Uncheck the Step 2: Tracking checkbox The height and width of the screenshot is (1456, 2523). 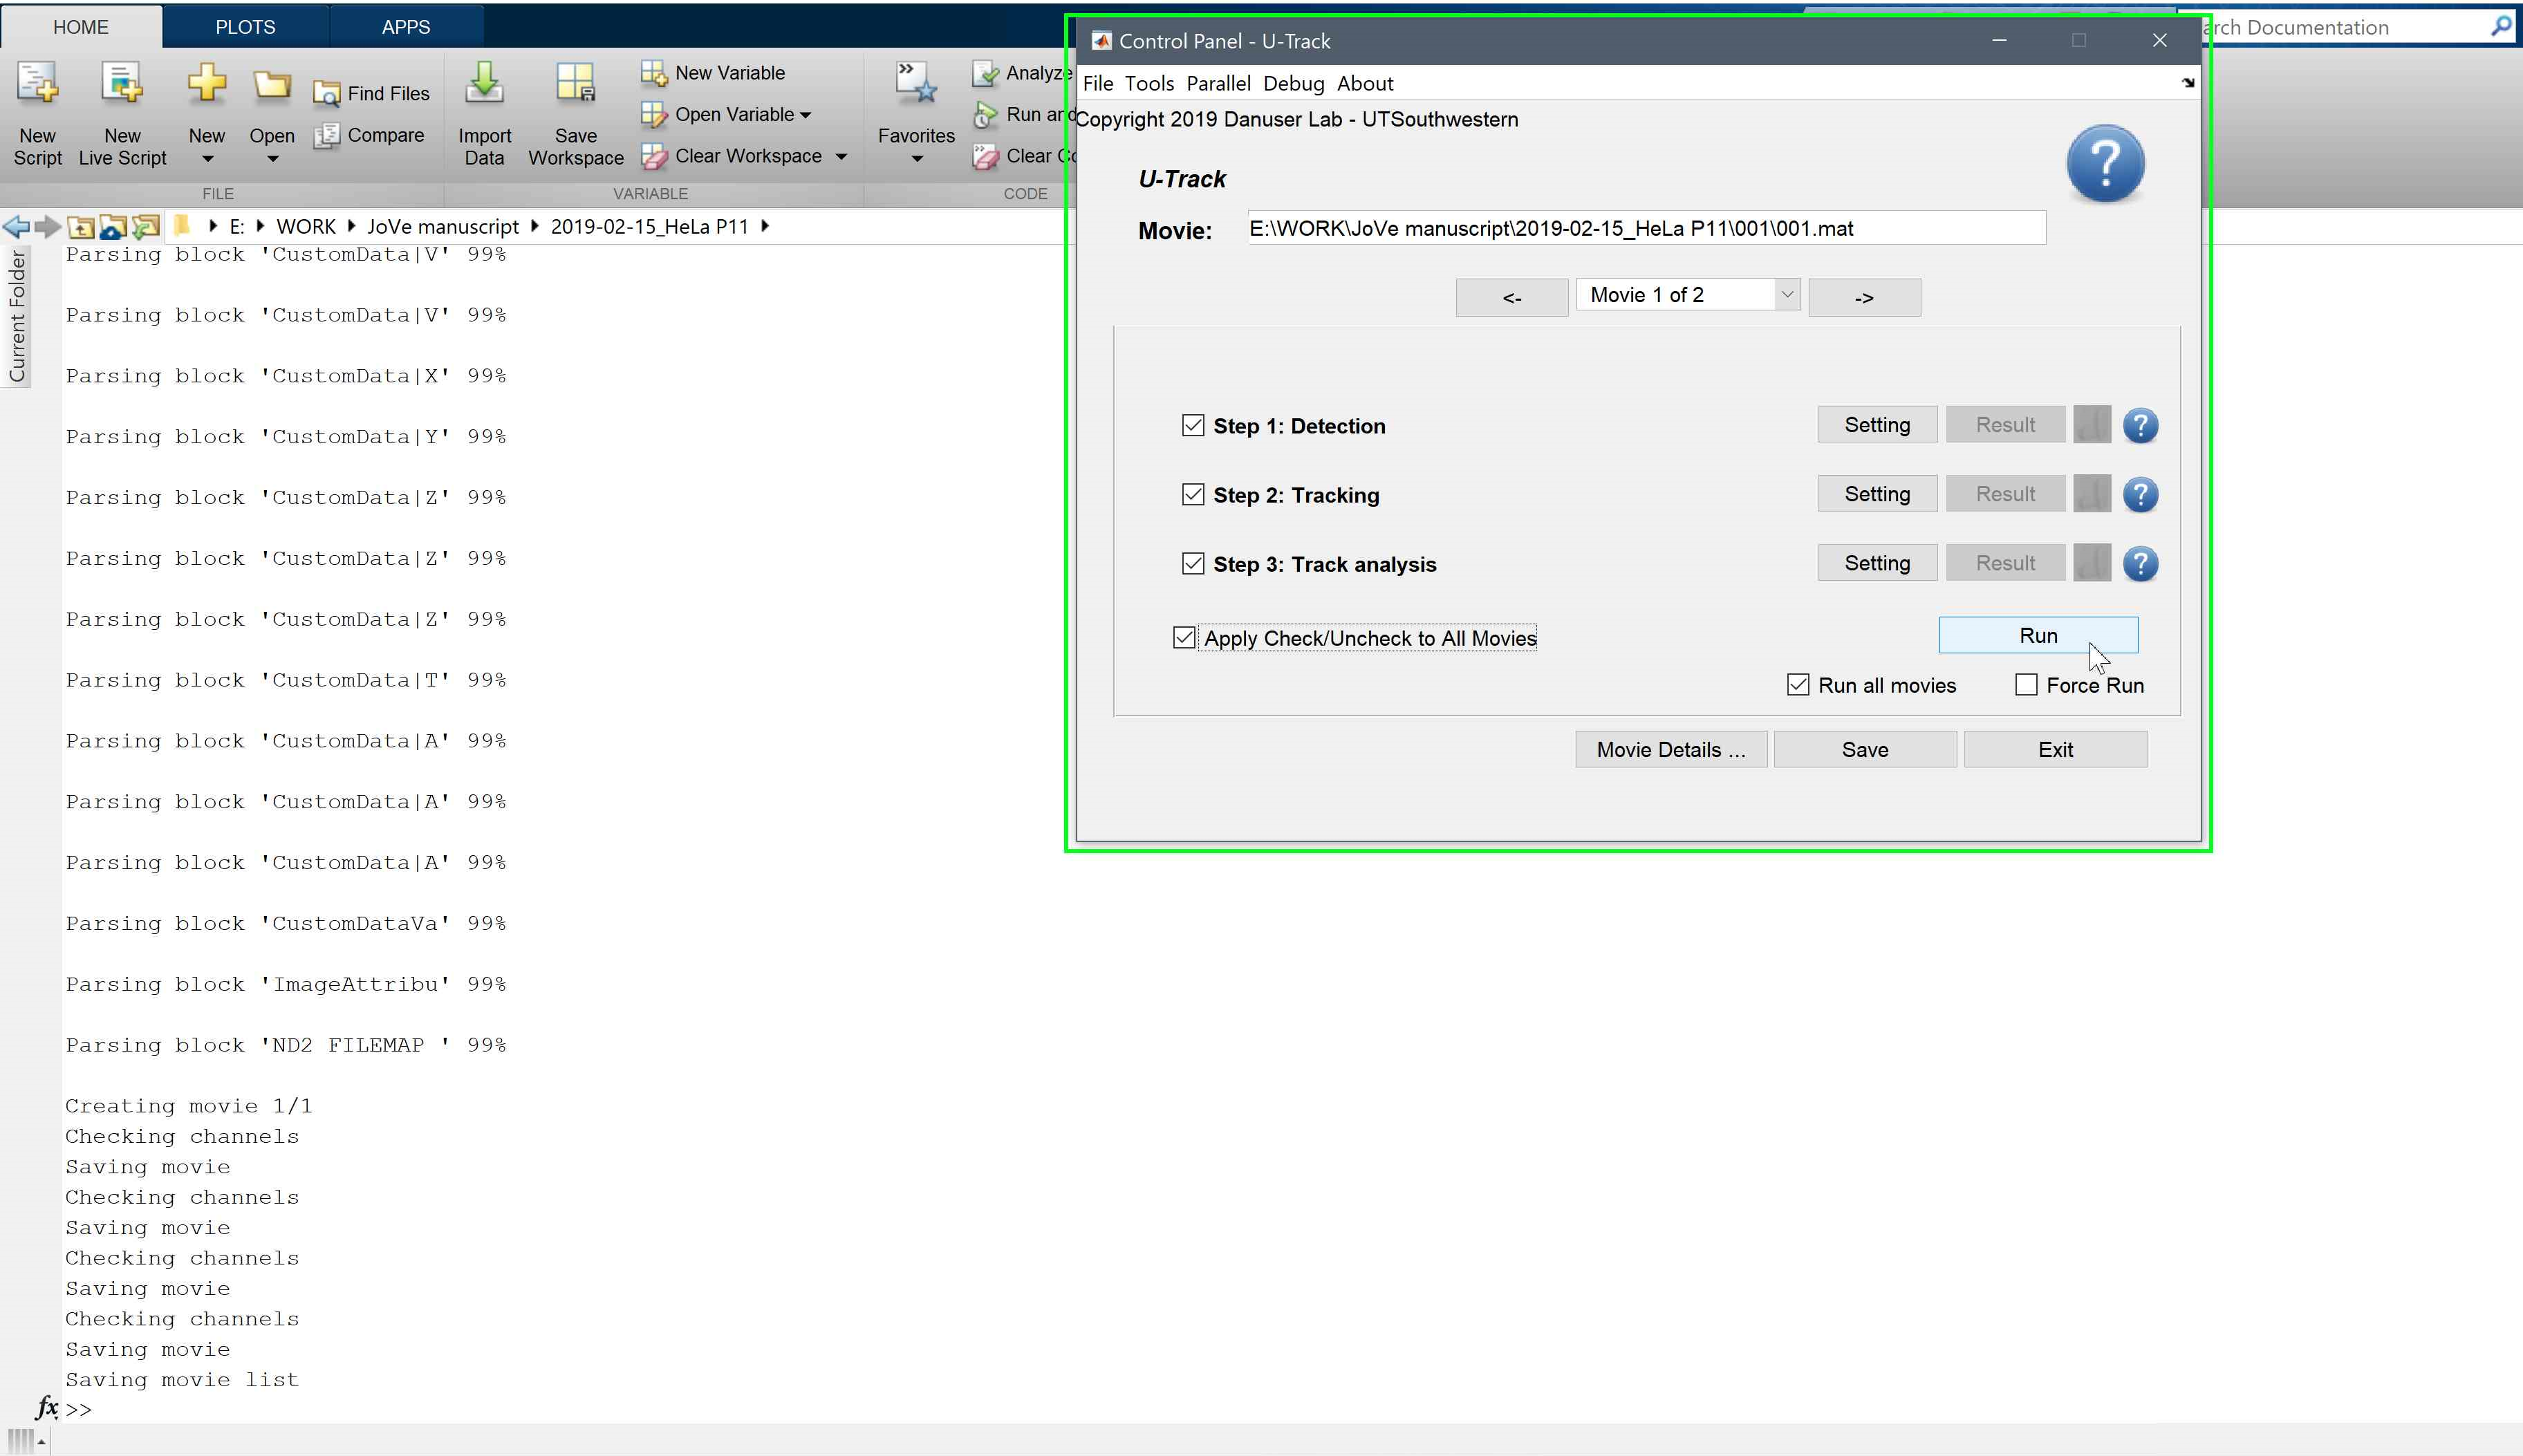coord(1193,495)
